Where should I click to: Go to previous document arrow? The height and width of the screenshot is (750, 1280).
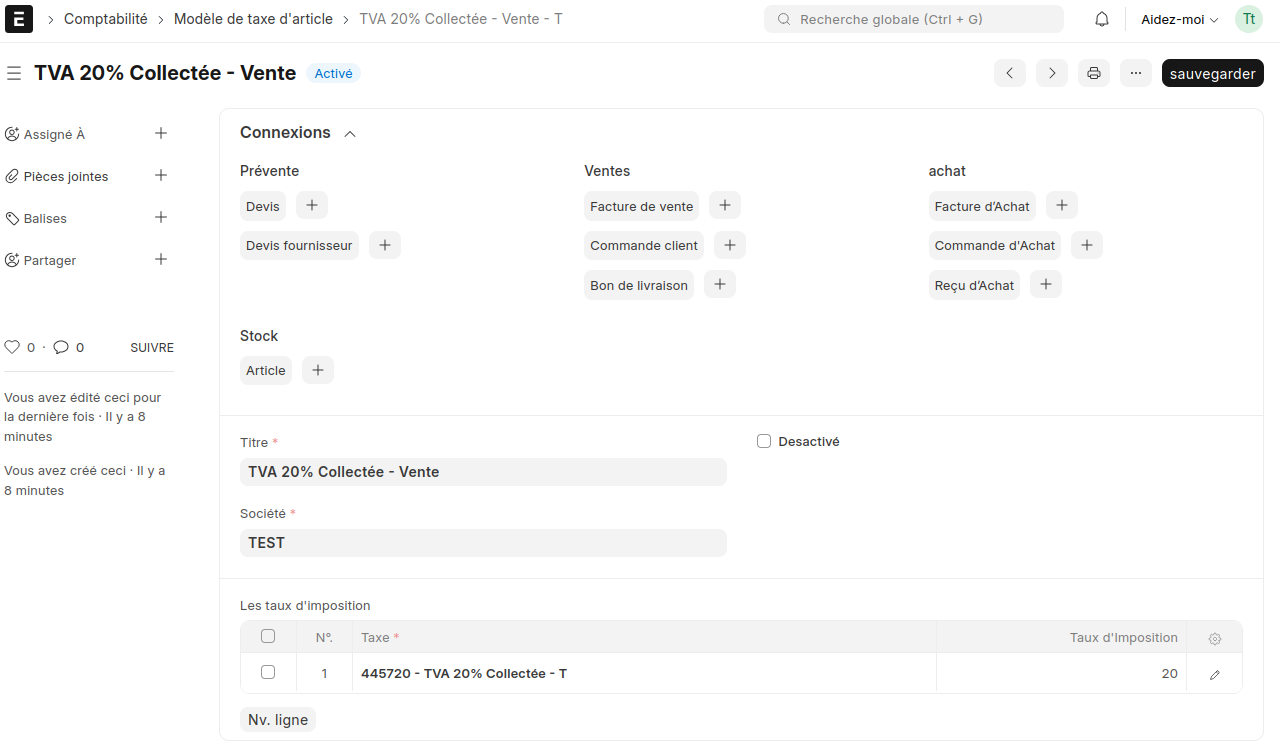pyautogui.click(x=1010, y=73)
